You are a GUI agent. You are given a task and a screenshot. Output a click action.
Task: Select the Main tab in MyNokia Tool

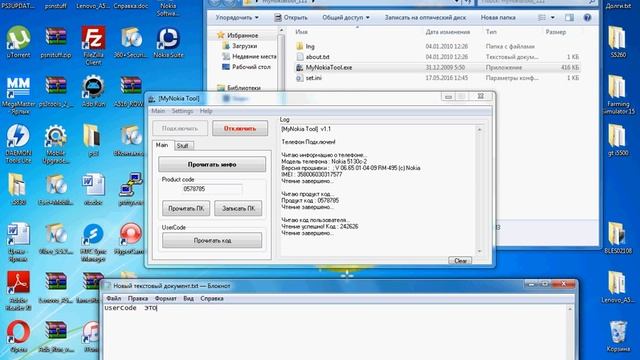(x=162, y=145)
